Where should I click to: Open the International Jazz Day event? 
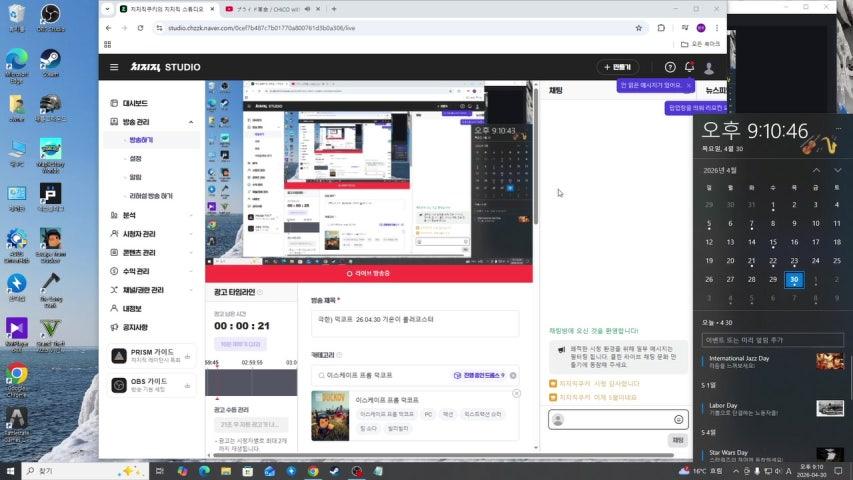[x=772, y=361]
